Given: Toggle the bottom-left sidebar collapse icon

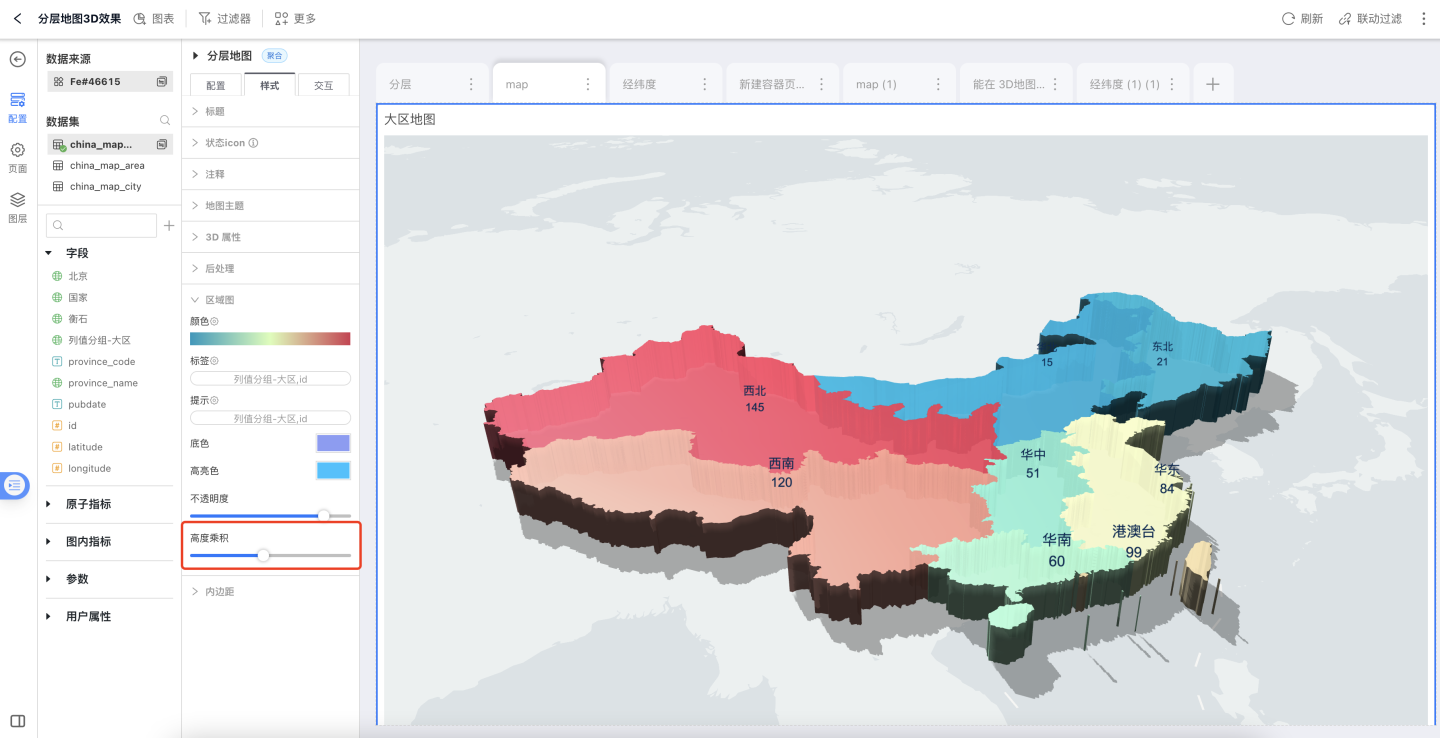Looking at the screenshot, I should point(17,721).
